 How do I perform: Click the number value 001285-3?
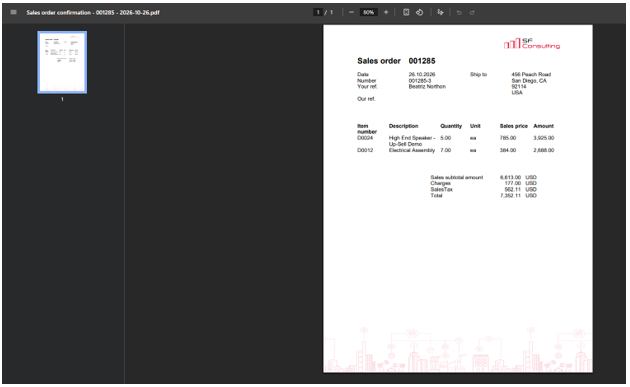point(420,81)
